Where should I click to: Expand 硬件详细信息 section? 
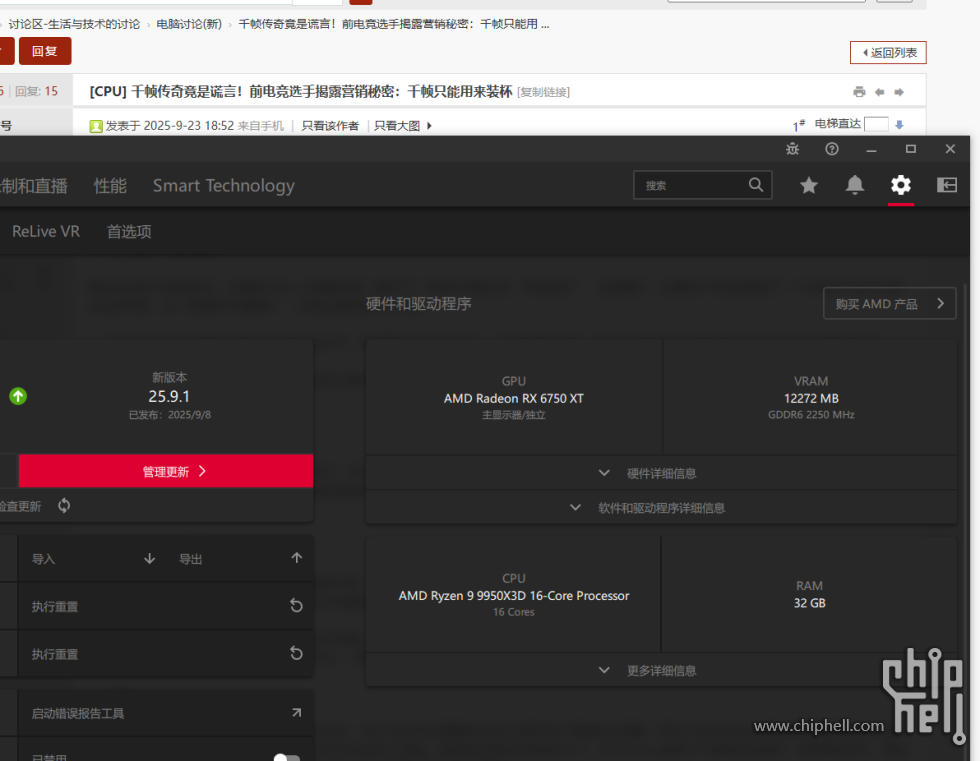(661, 473)
